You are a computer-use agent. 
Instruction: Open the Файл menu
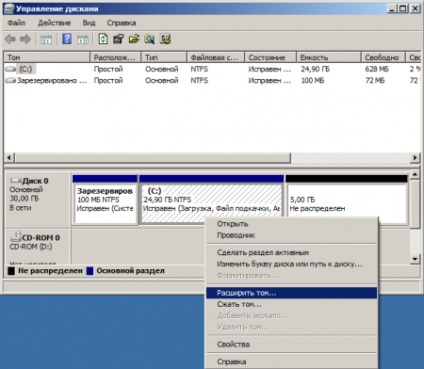coord(17,23)
